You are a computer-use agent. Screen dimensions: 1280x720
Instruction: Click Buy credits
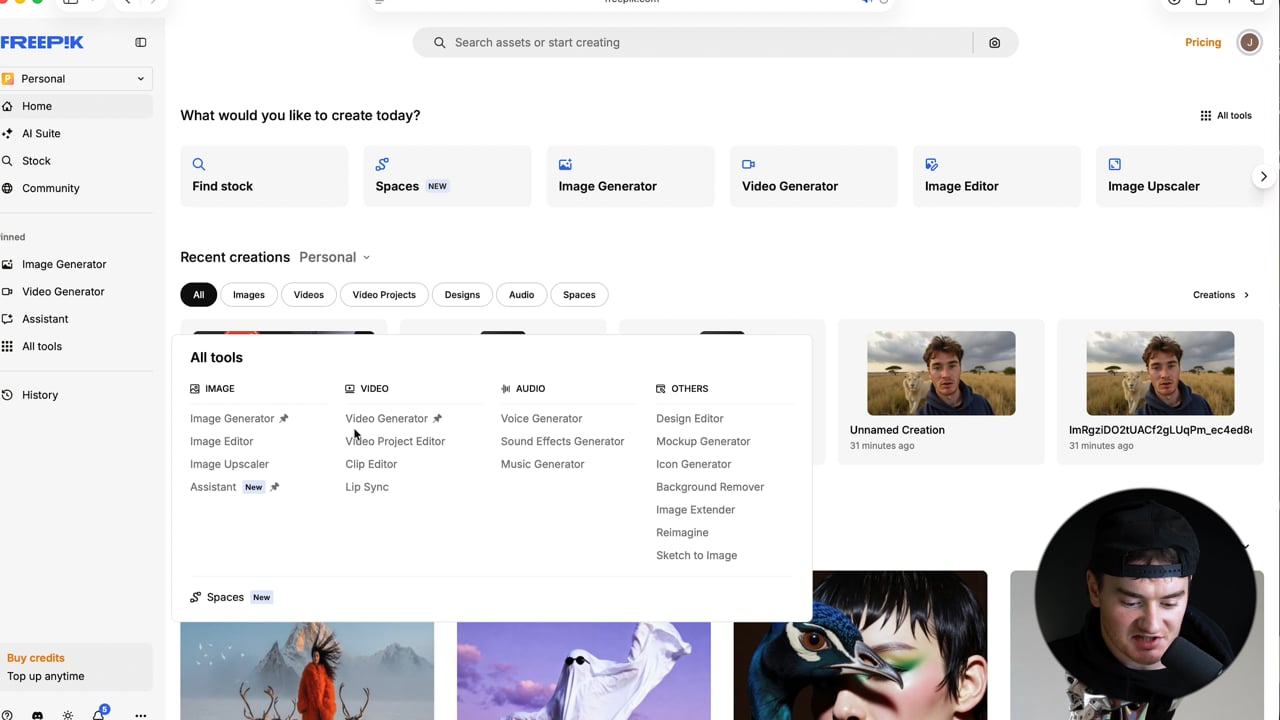click(36, 658)
